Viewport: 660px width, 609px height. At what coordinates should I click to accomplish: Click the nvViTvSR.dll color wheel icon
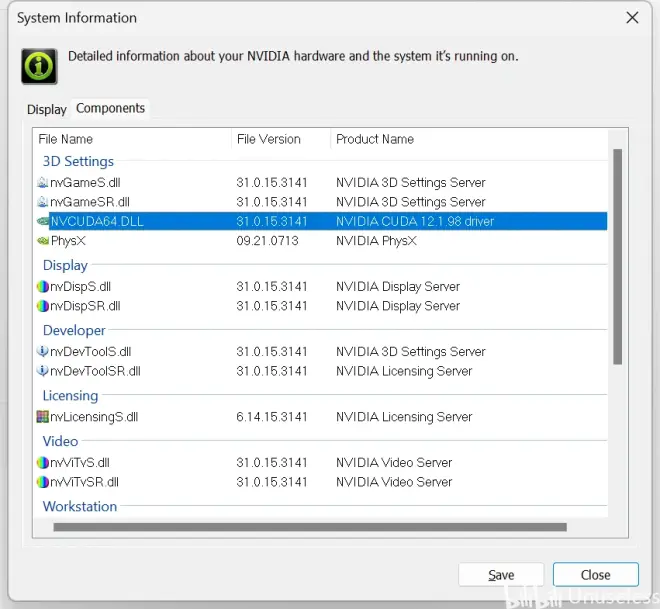[43, 482]
